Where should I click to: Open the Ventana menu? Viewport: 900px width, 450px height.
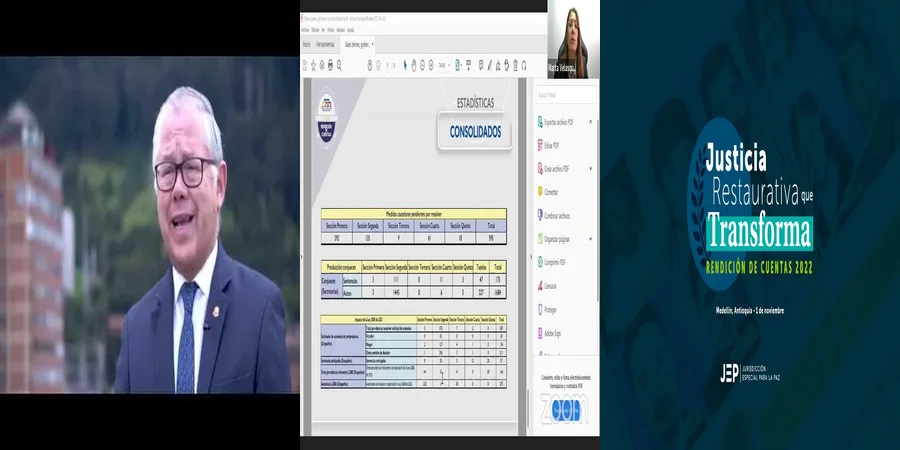(x=341, y=29)
